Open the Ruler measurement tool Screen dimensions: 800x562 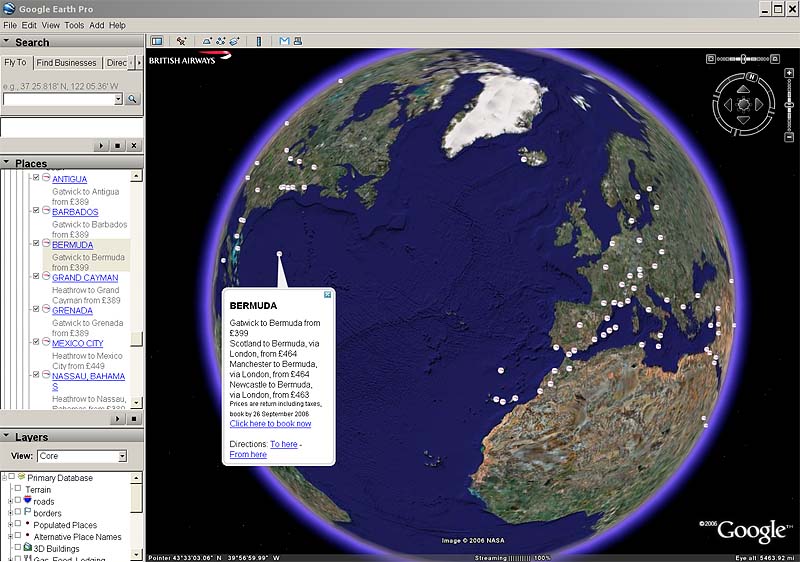point(259,41)
